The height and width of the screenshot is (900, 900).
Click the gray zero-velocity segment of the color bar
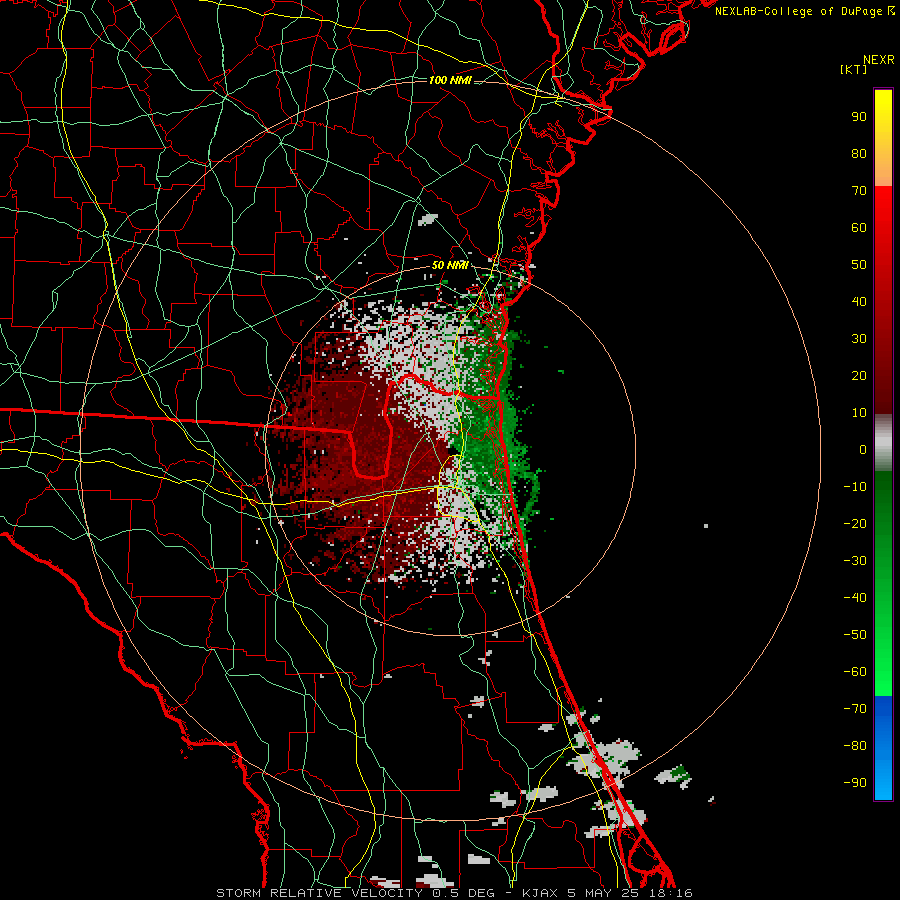pos(883,443)
